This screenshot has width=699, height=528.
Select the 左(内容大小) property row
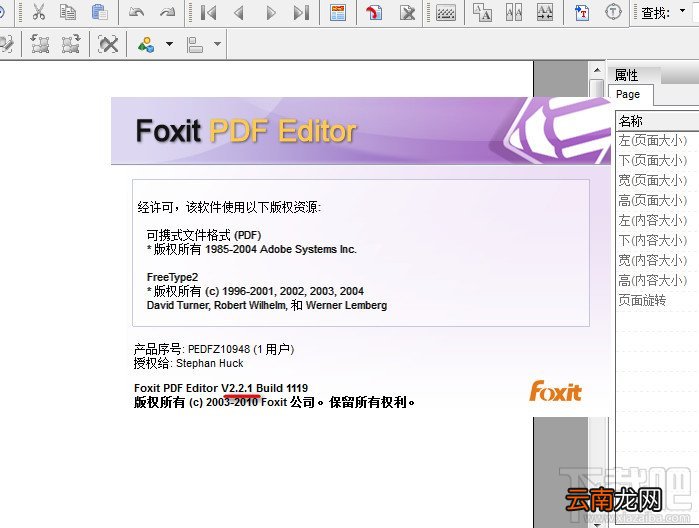(x=657, y=220)
